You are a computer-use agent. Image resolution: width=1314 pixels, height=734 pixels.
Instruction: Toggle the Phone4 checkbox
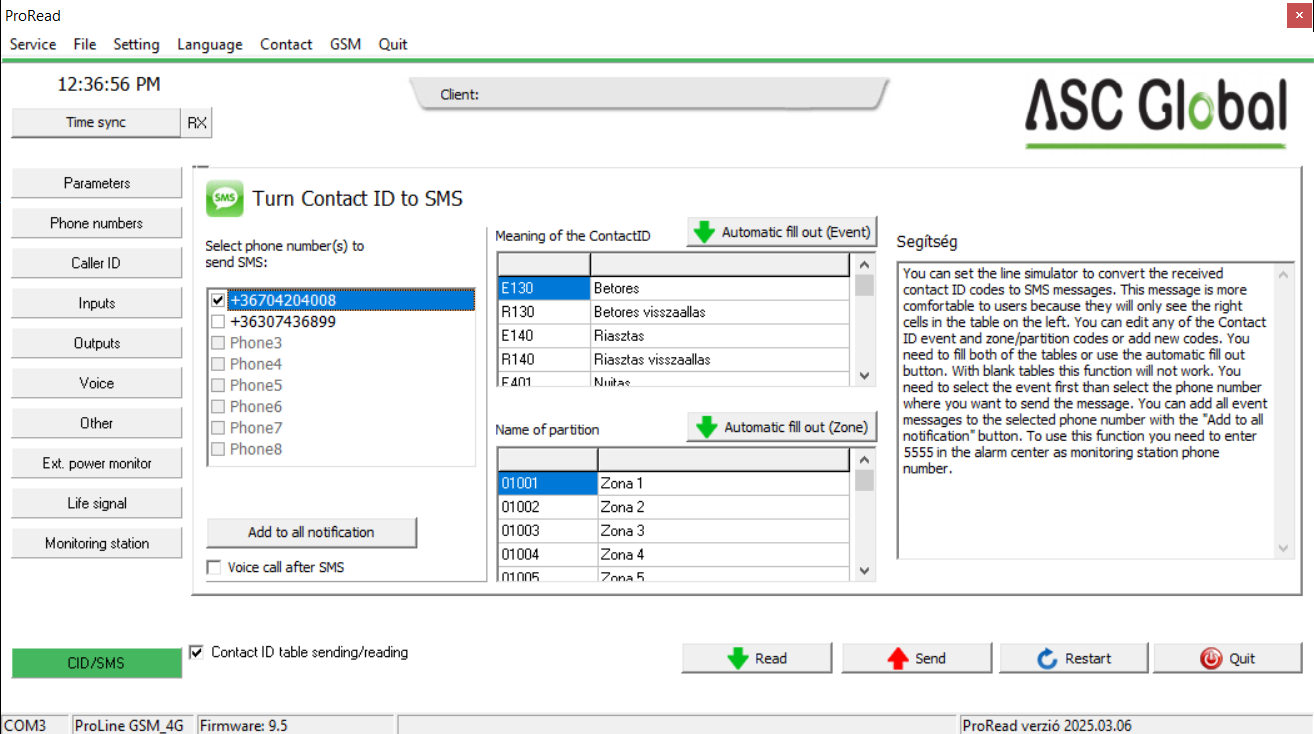(217, 364)
